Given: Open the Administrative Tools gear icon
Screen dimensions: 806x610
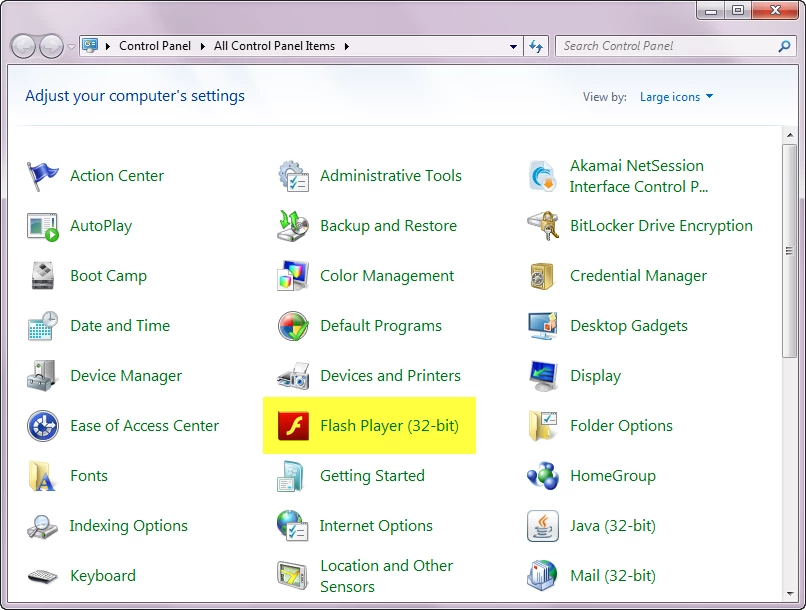Looking at the screenshot, I should point(293,176).
